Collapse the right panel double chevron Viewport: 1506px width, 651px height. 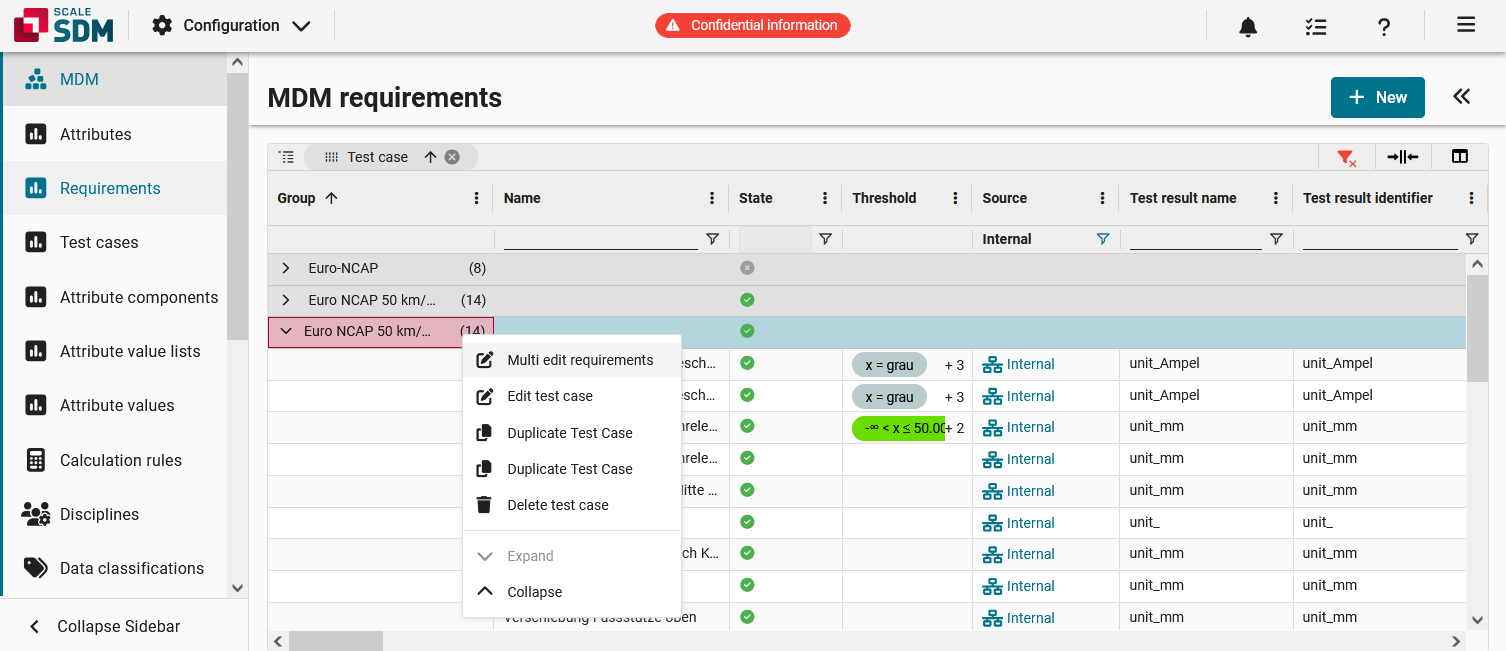click(x=1462, y=96)
